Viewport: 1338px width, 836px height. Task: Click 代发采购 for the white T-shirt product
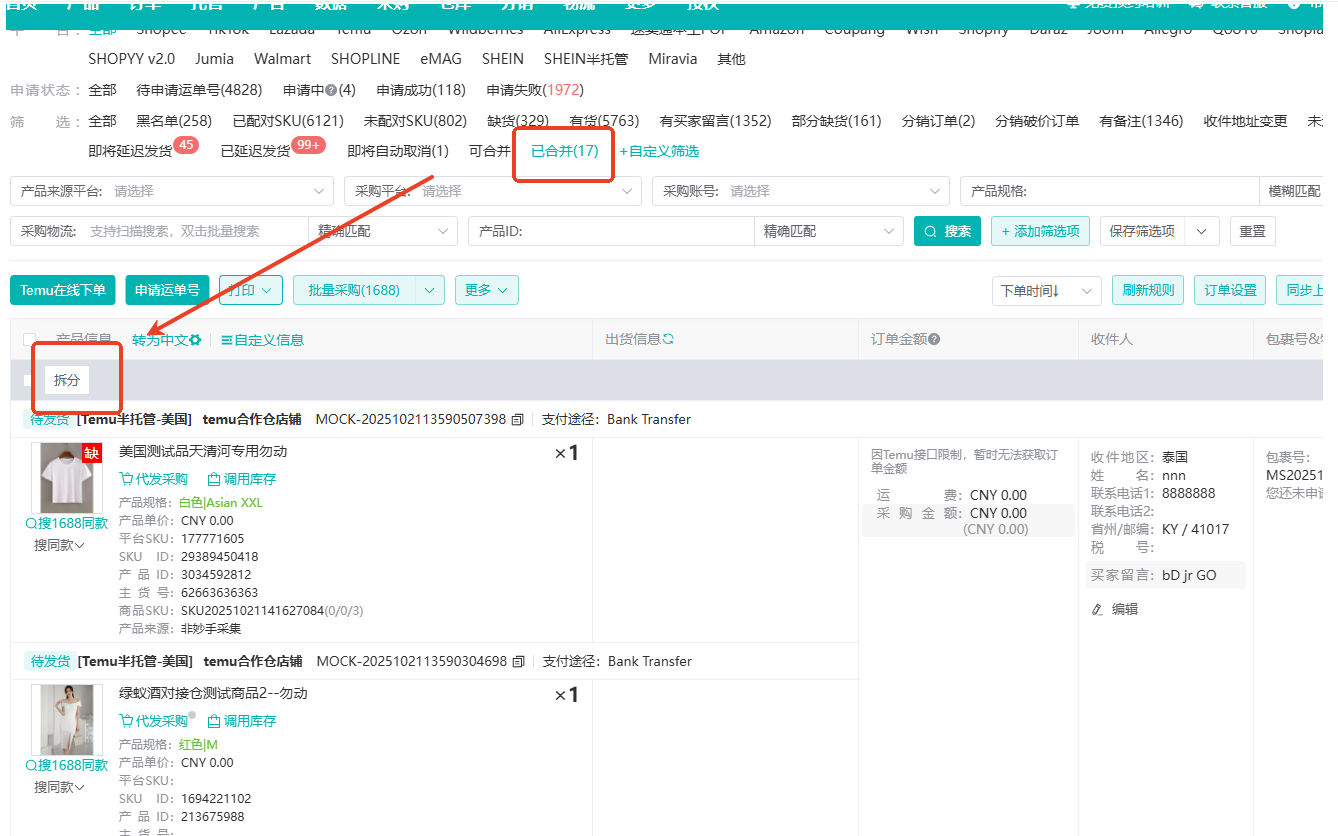click(154, 479)
